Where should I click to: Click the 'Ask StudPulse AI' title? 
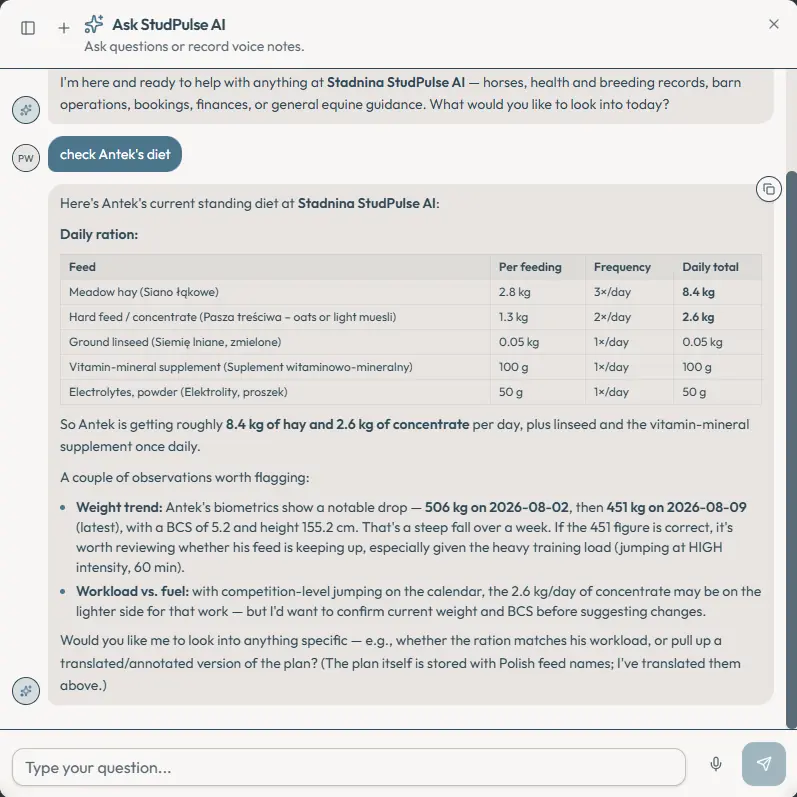169,24
